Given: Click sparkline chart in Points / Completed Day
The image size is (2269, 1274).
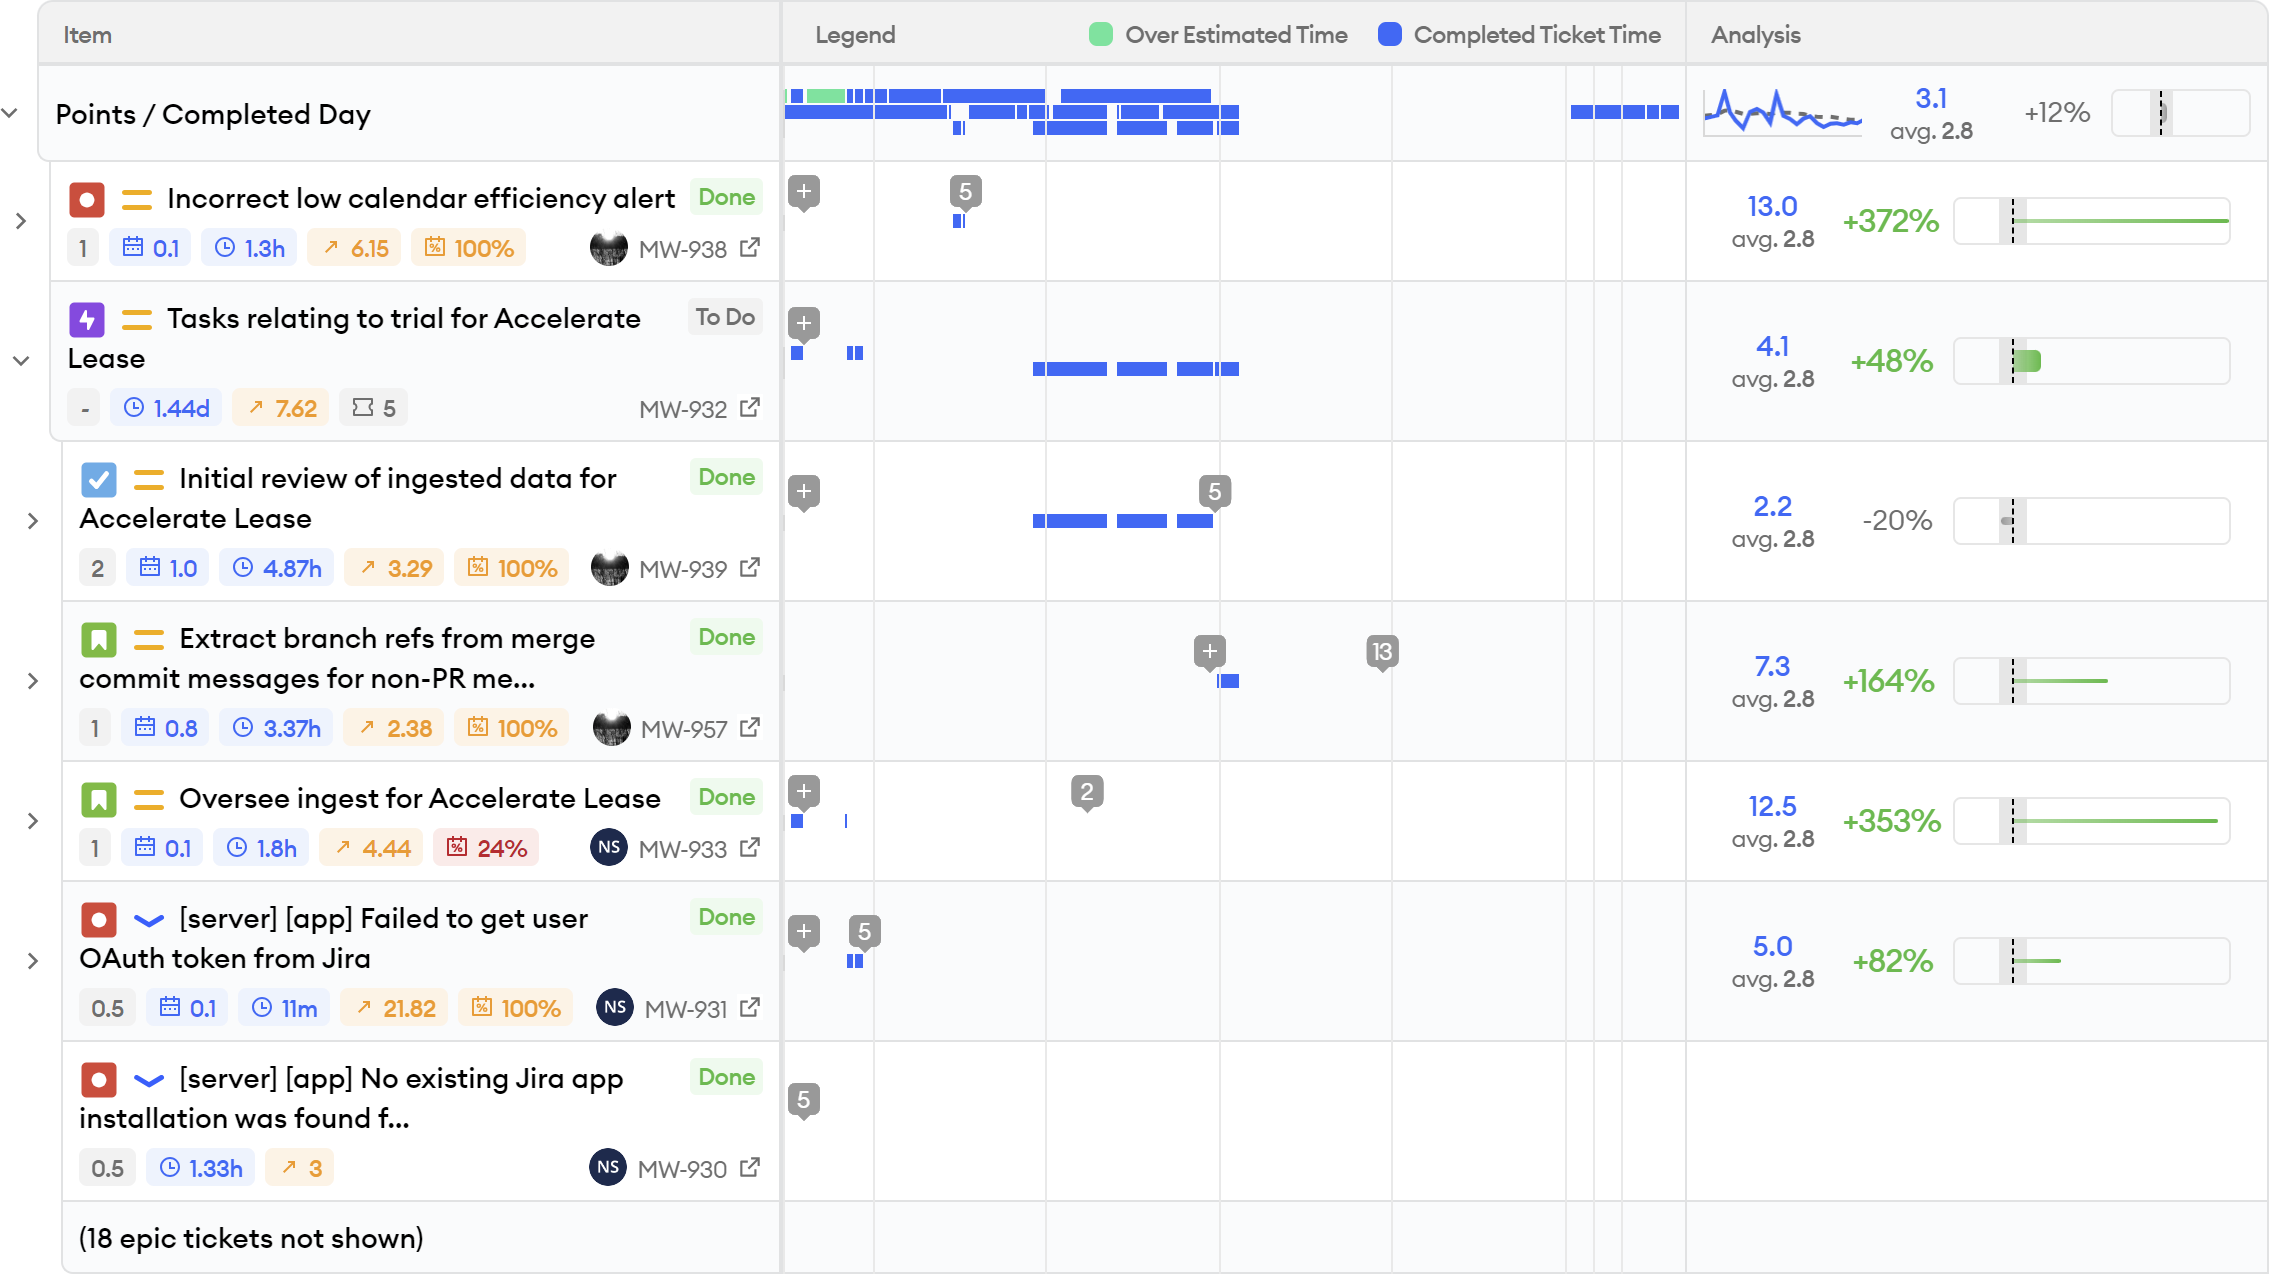Looking at the screenshot, I should pos(1782,111).
